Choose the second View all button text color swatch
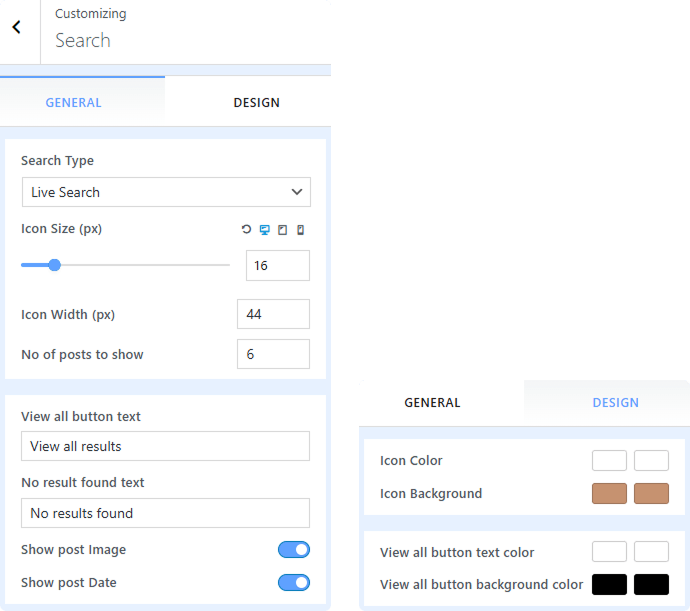The height and width of the screenshot is (611, 690). tap(651, 552)
